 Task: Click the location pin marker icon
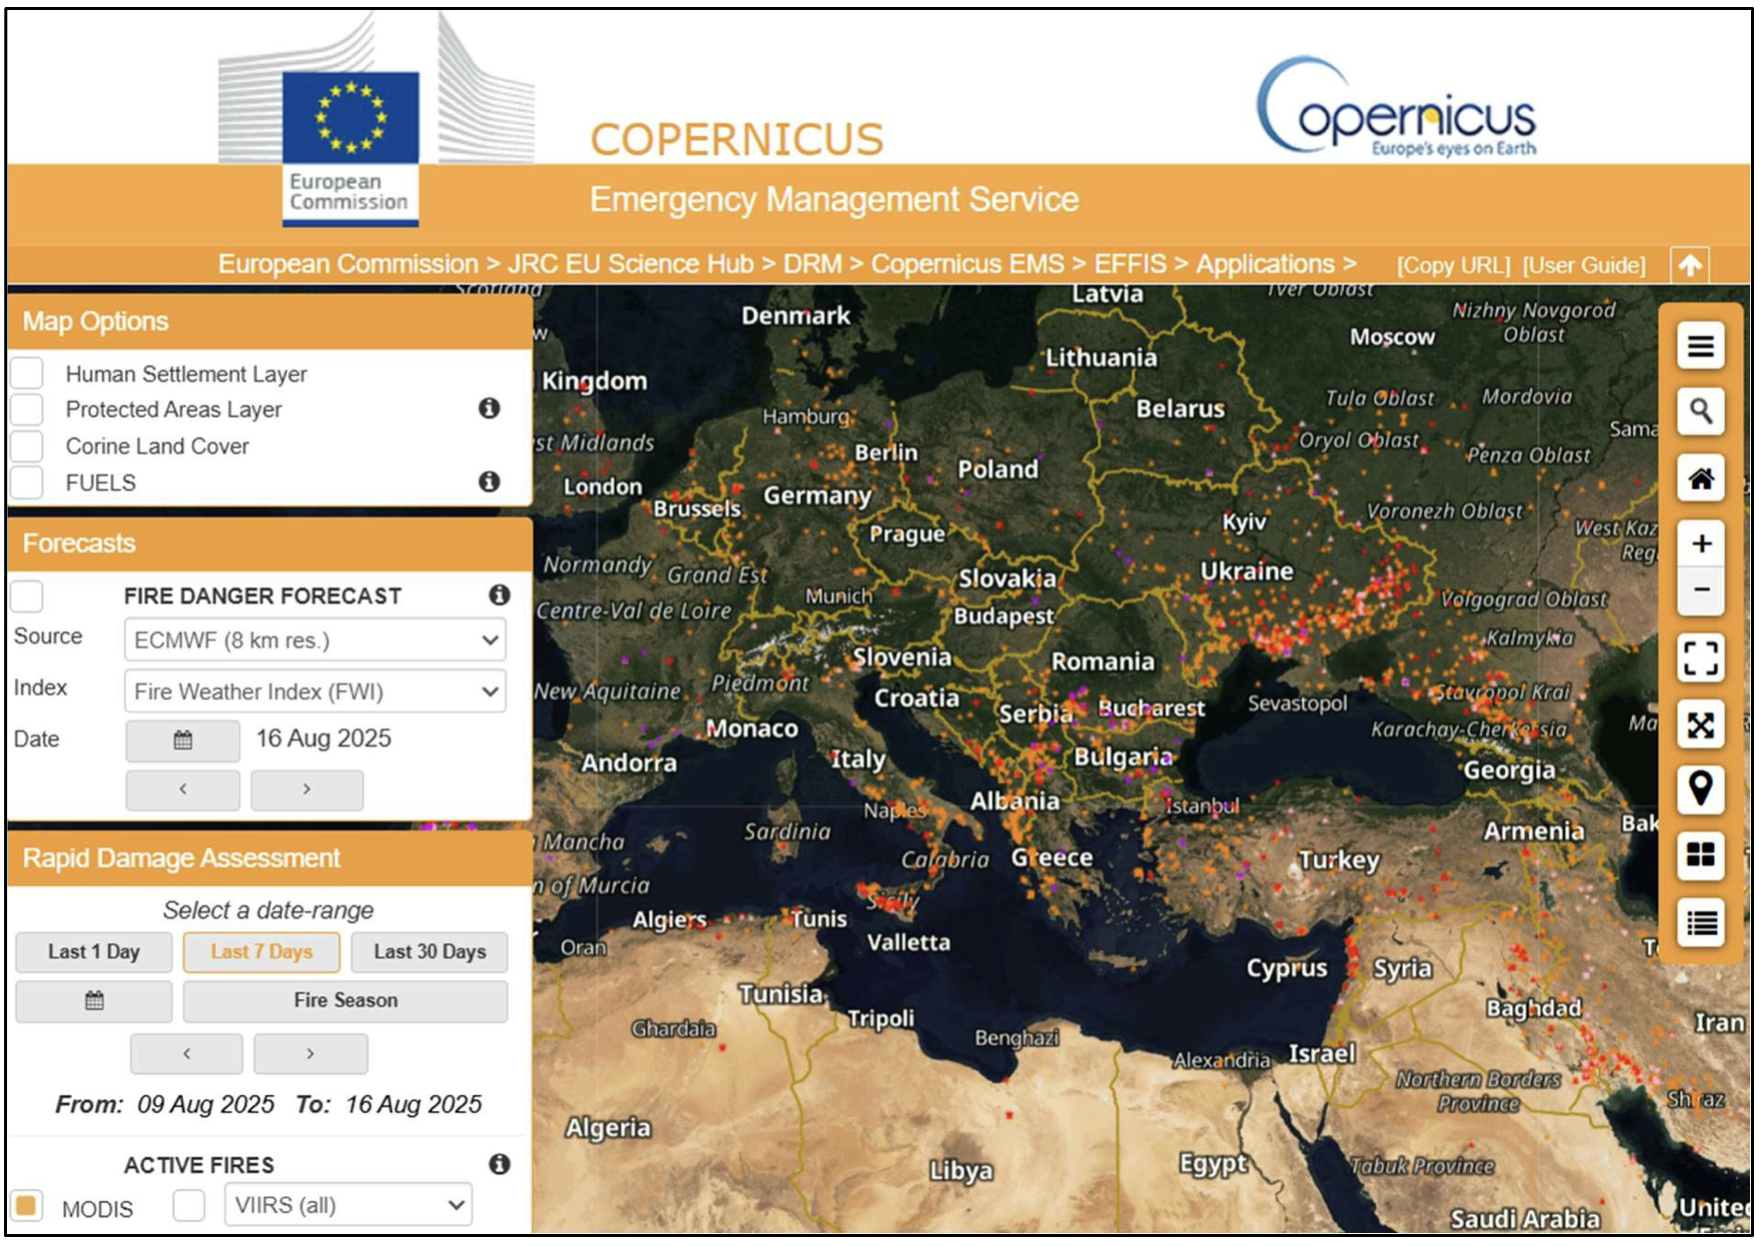click(x=1700, y=789)
